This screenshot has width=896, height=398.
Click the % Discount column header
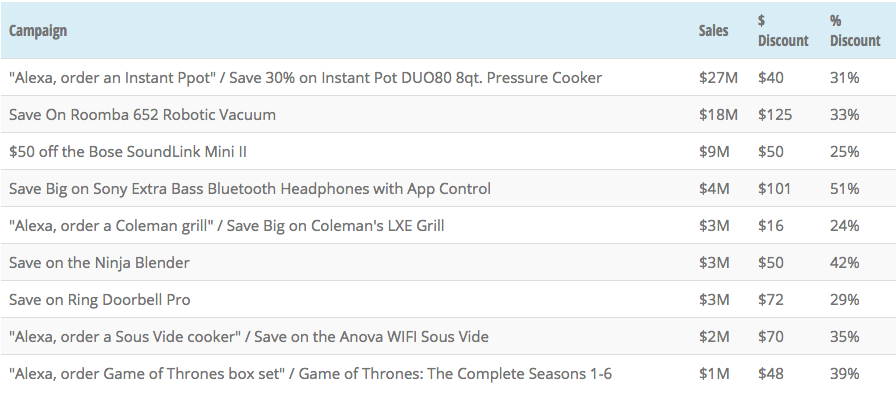[x=855, y=30]
